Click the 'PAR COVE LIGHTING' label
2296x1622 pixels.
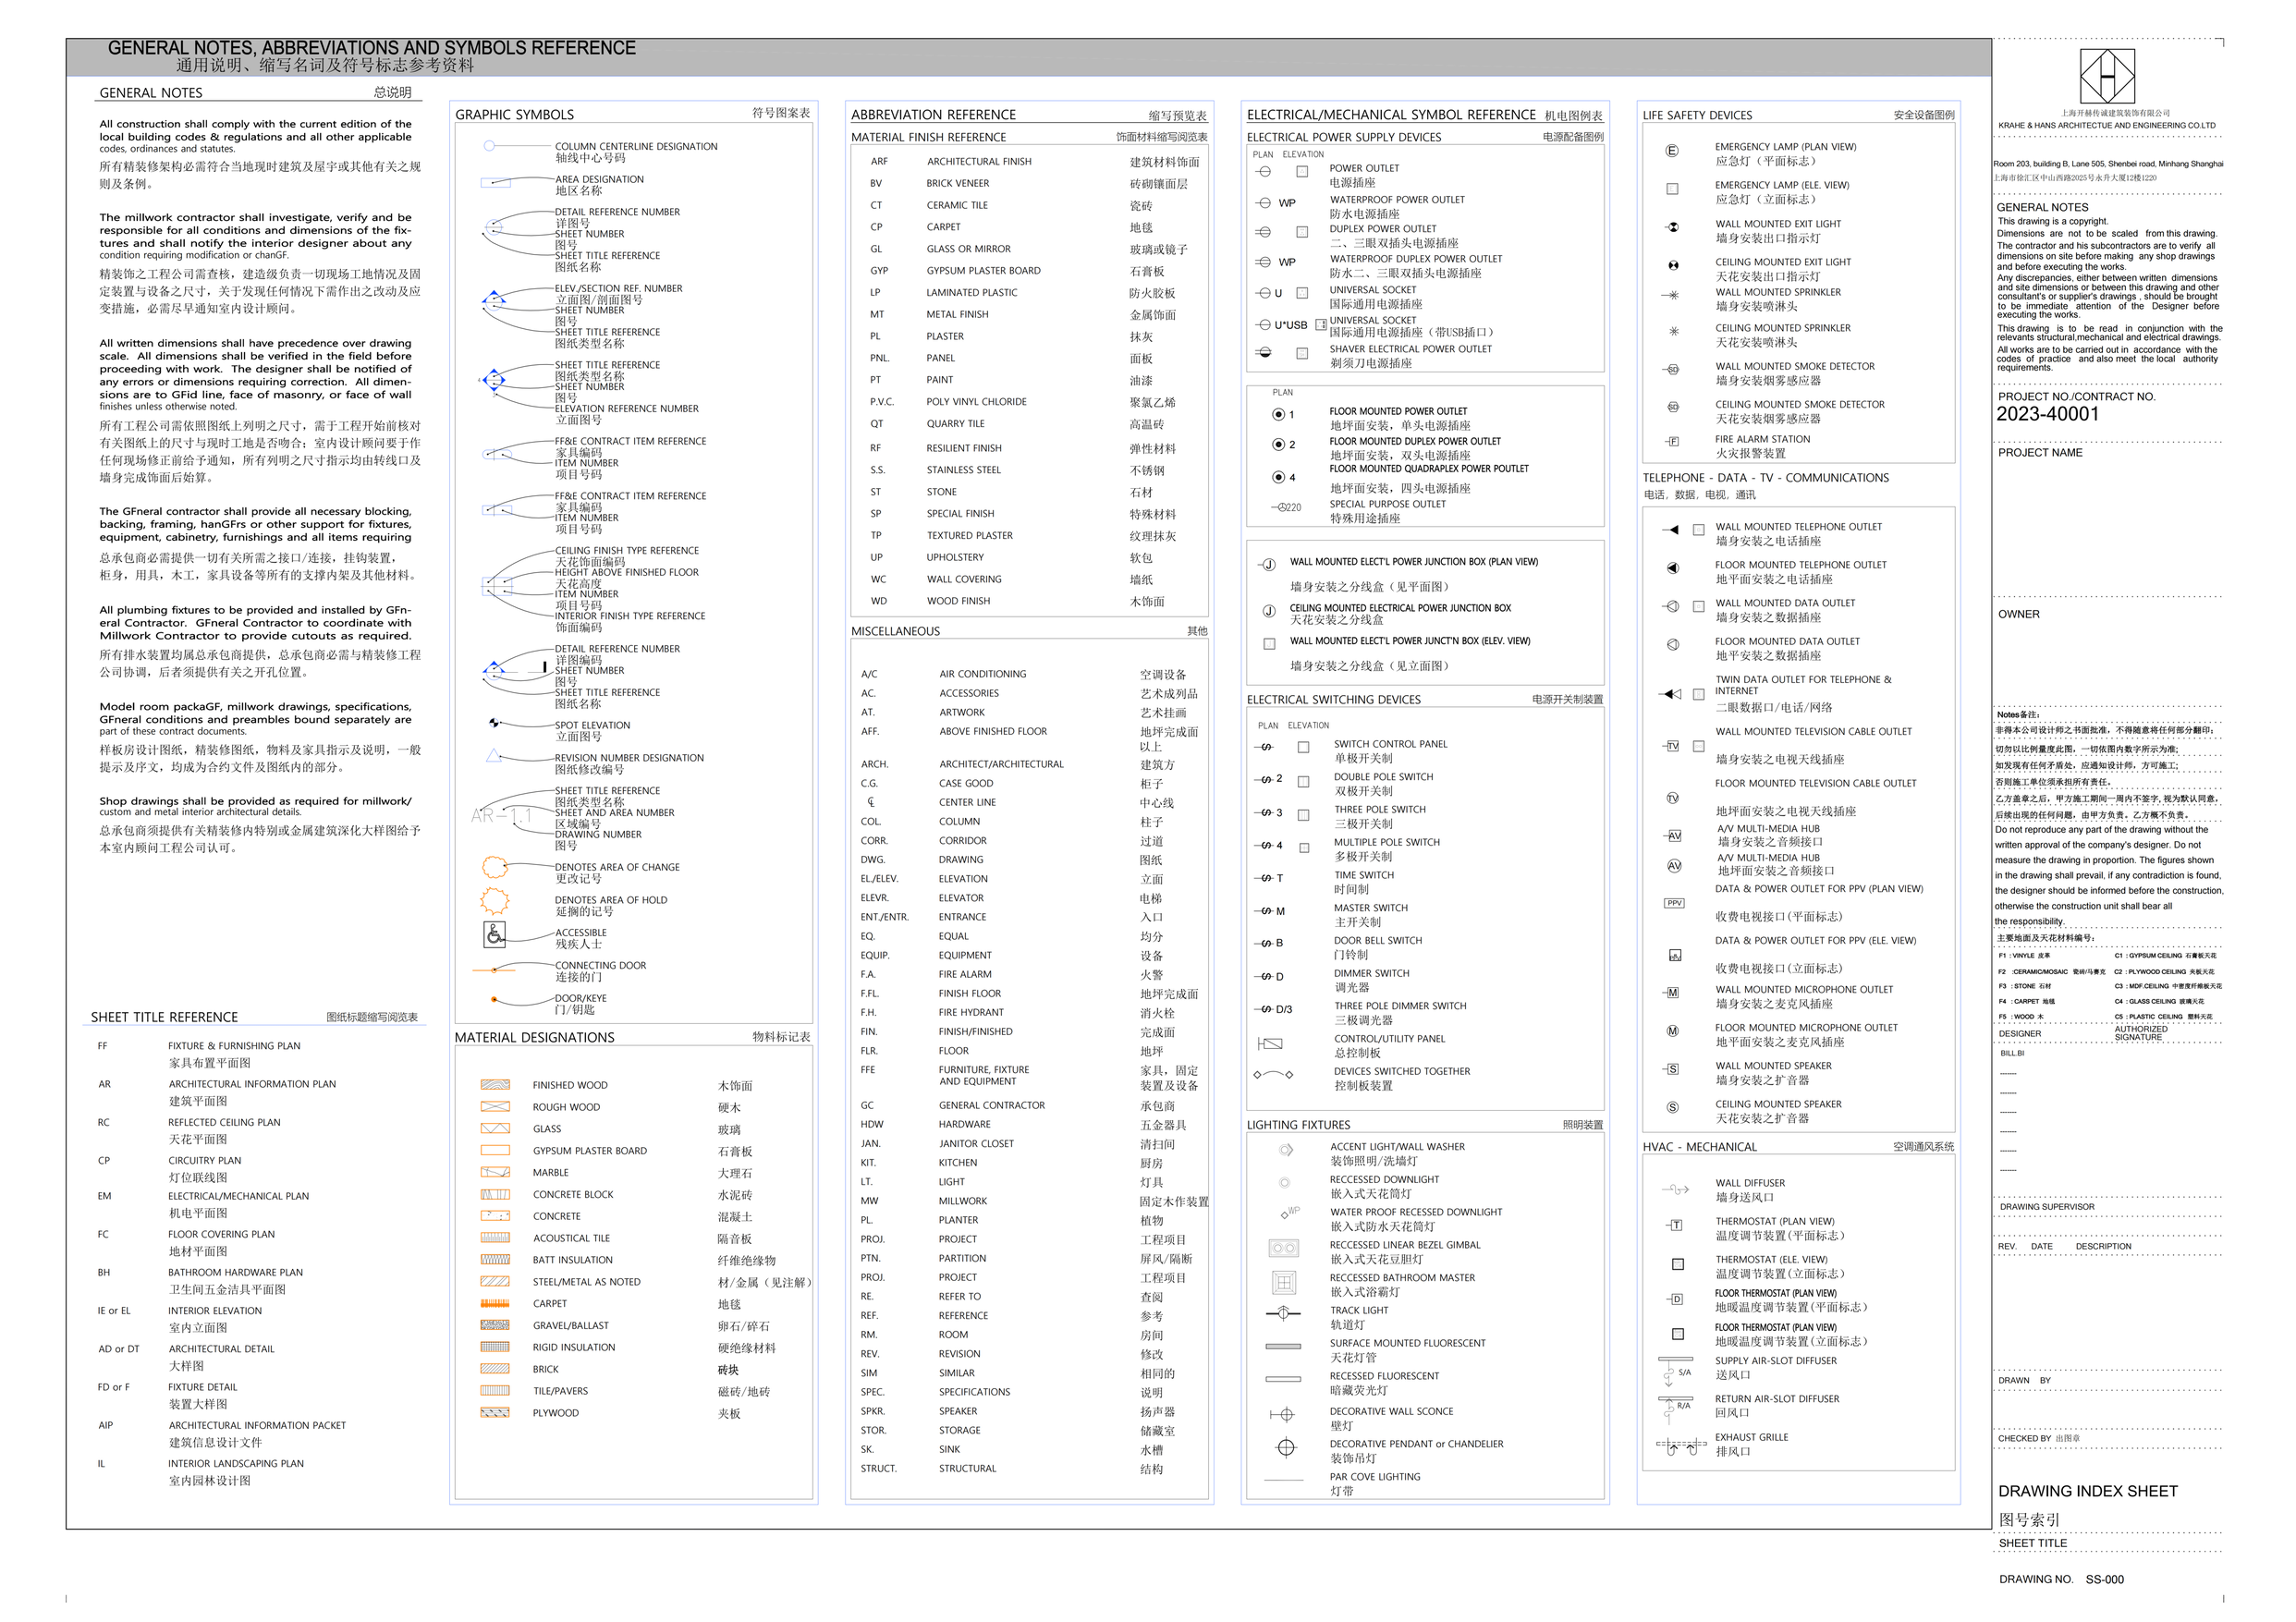click(1375, 1477)
